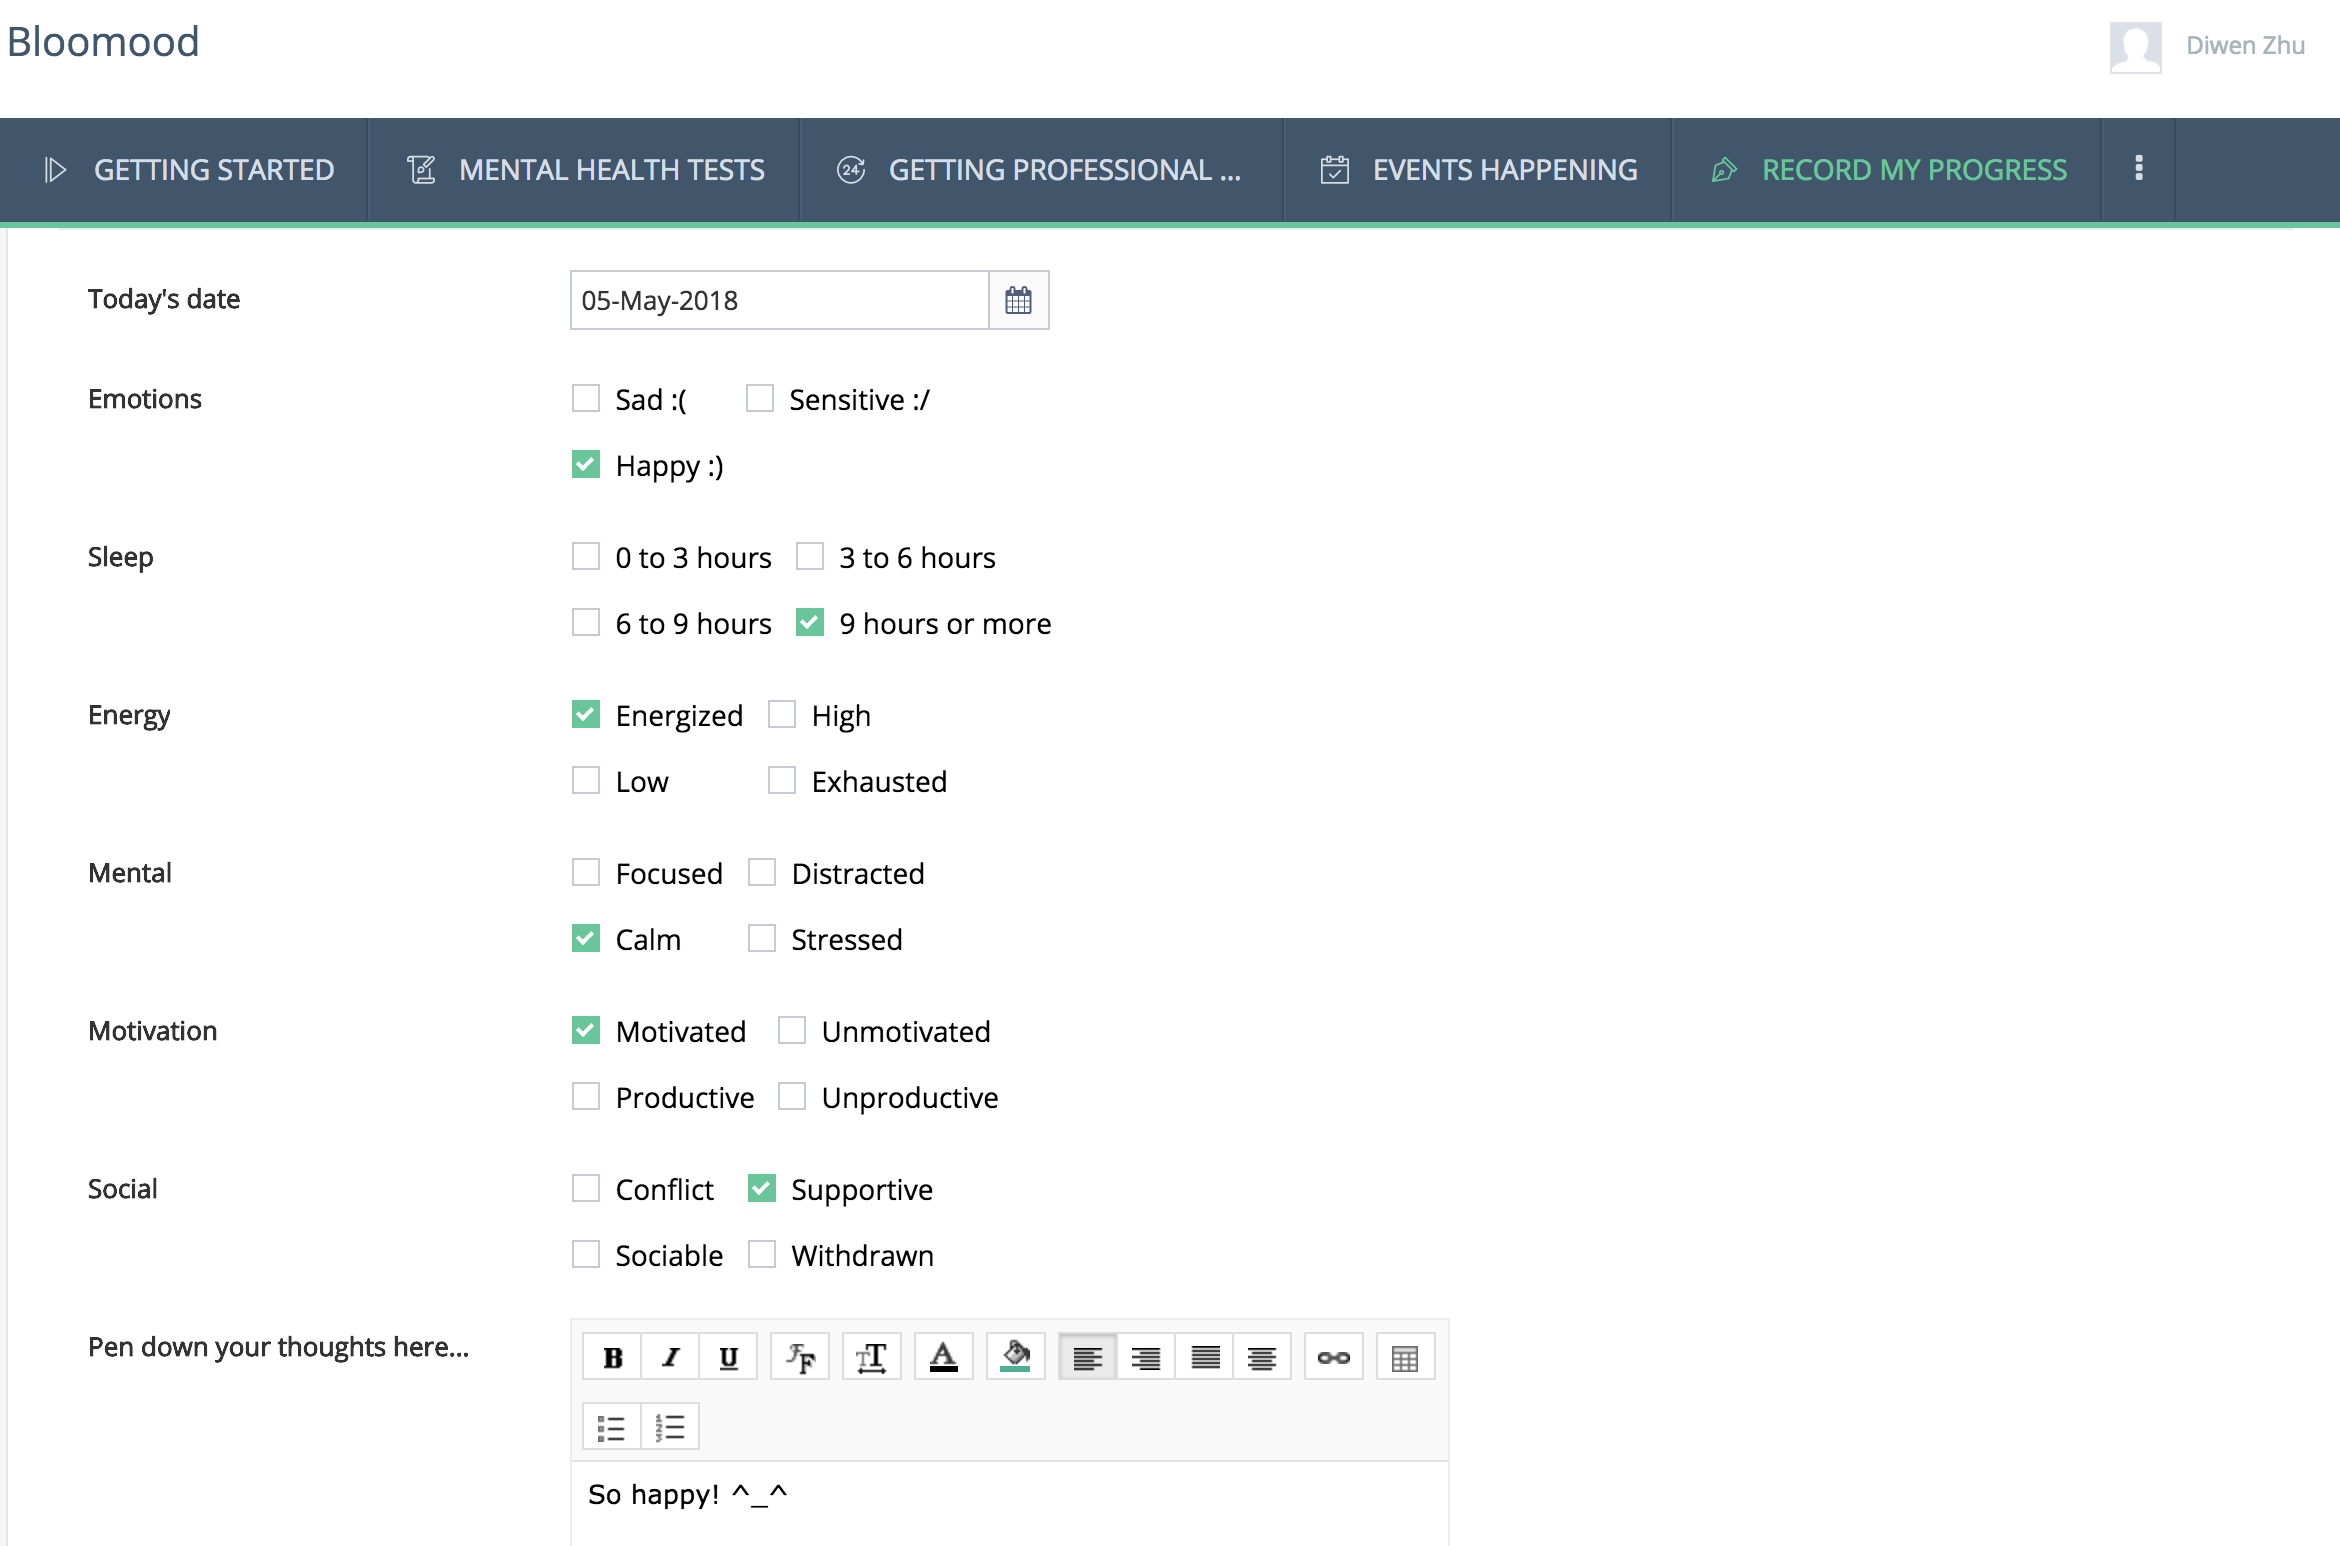The image size is (2340, 1546).
Task: Toggle bold formatting in the thoughts editor
Action: [613, 1357]
